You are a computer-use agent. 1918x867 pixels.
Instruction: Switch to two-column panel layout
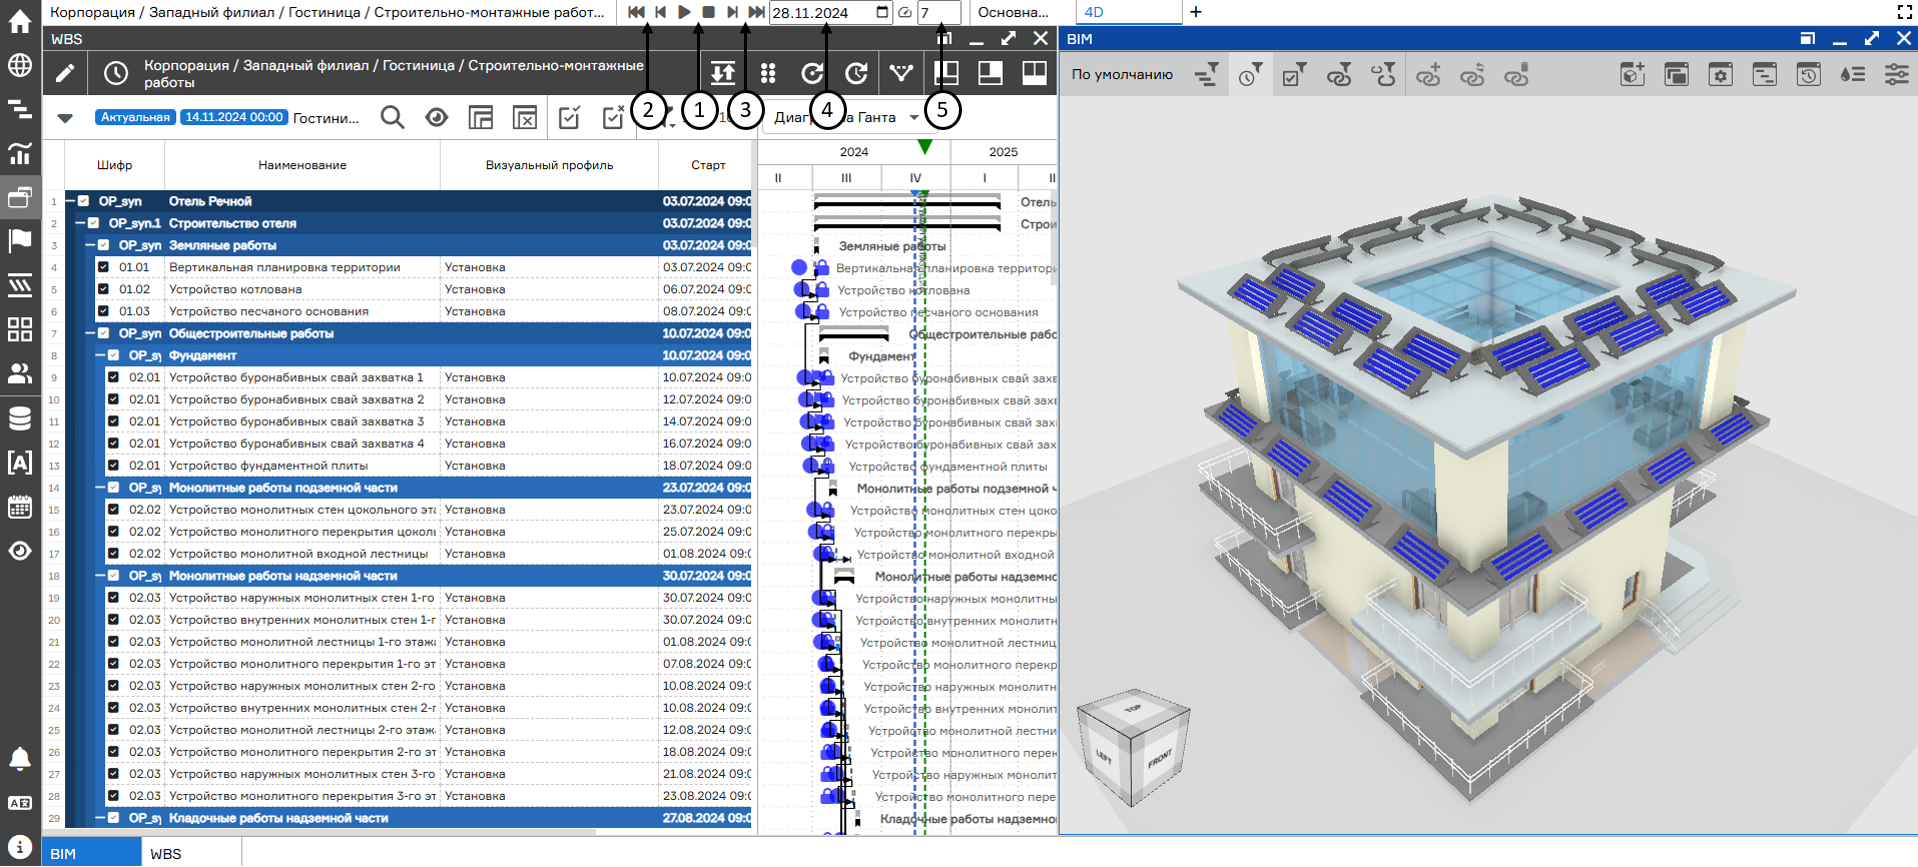point(1034,73)
